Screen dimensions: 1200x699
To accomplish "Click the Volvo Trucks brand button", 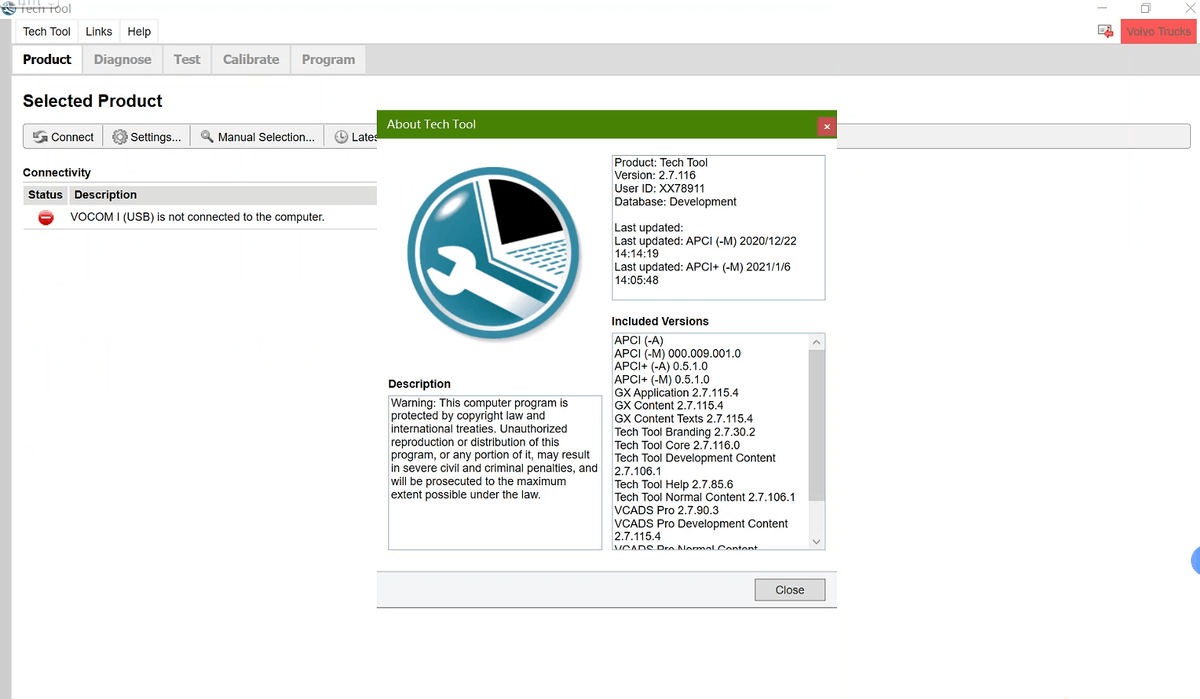I will click(1158, 31).
